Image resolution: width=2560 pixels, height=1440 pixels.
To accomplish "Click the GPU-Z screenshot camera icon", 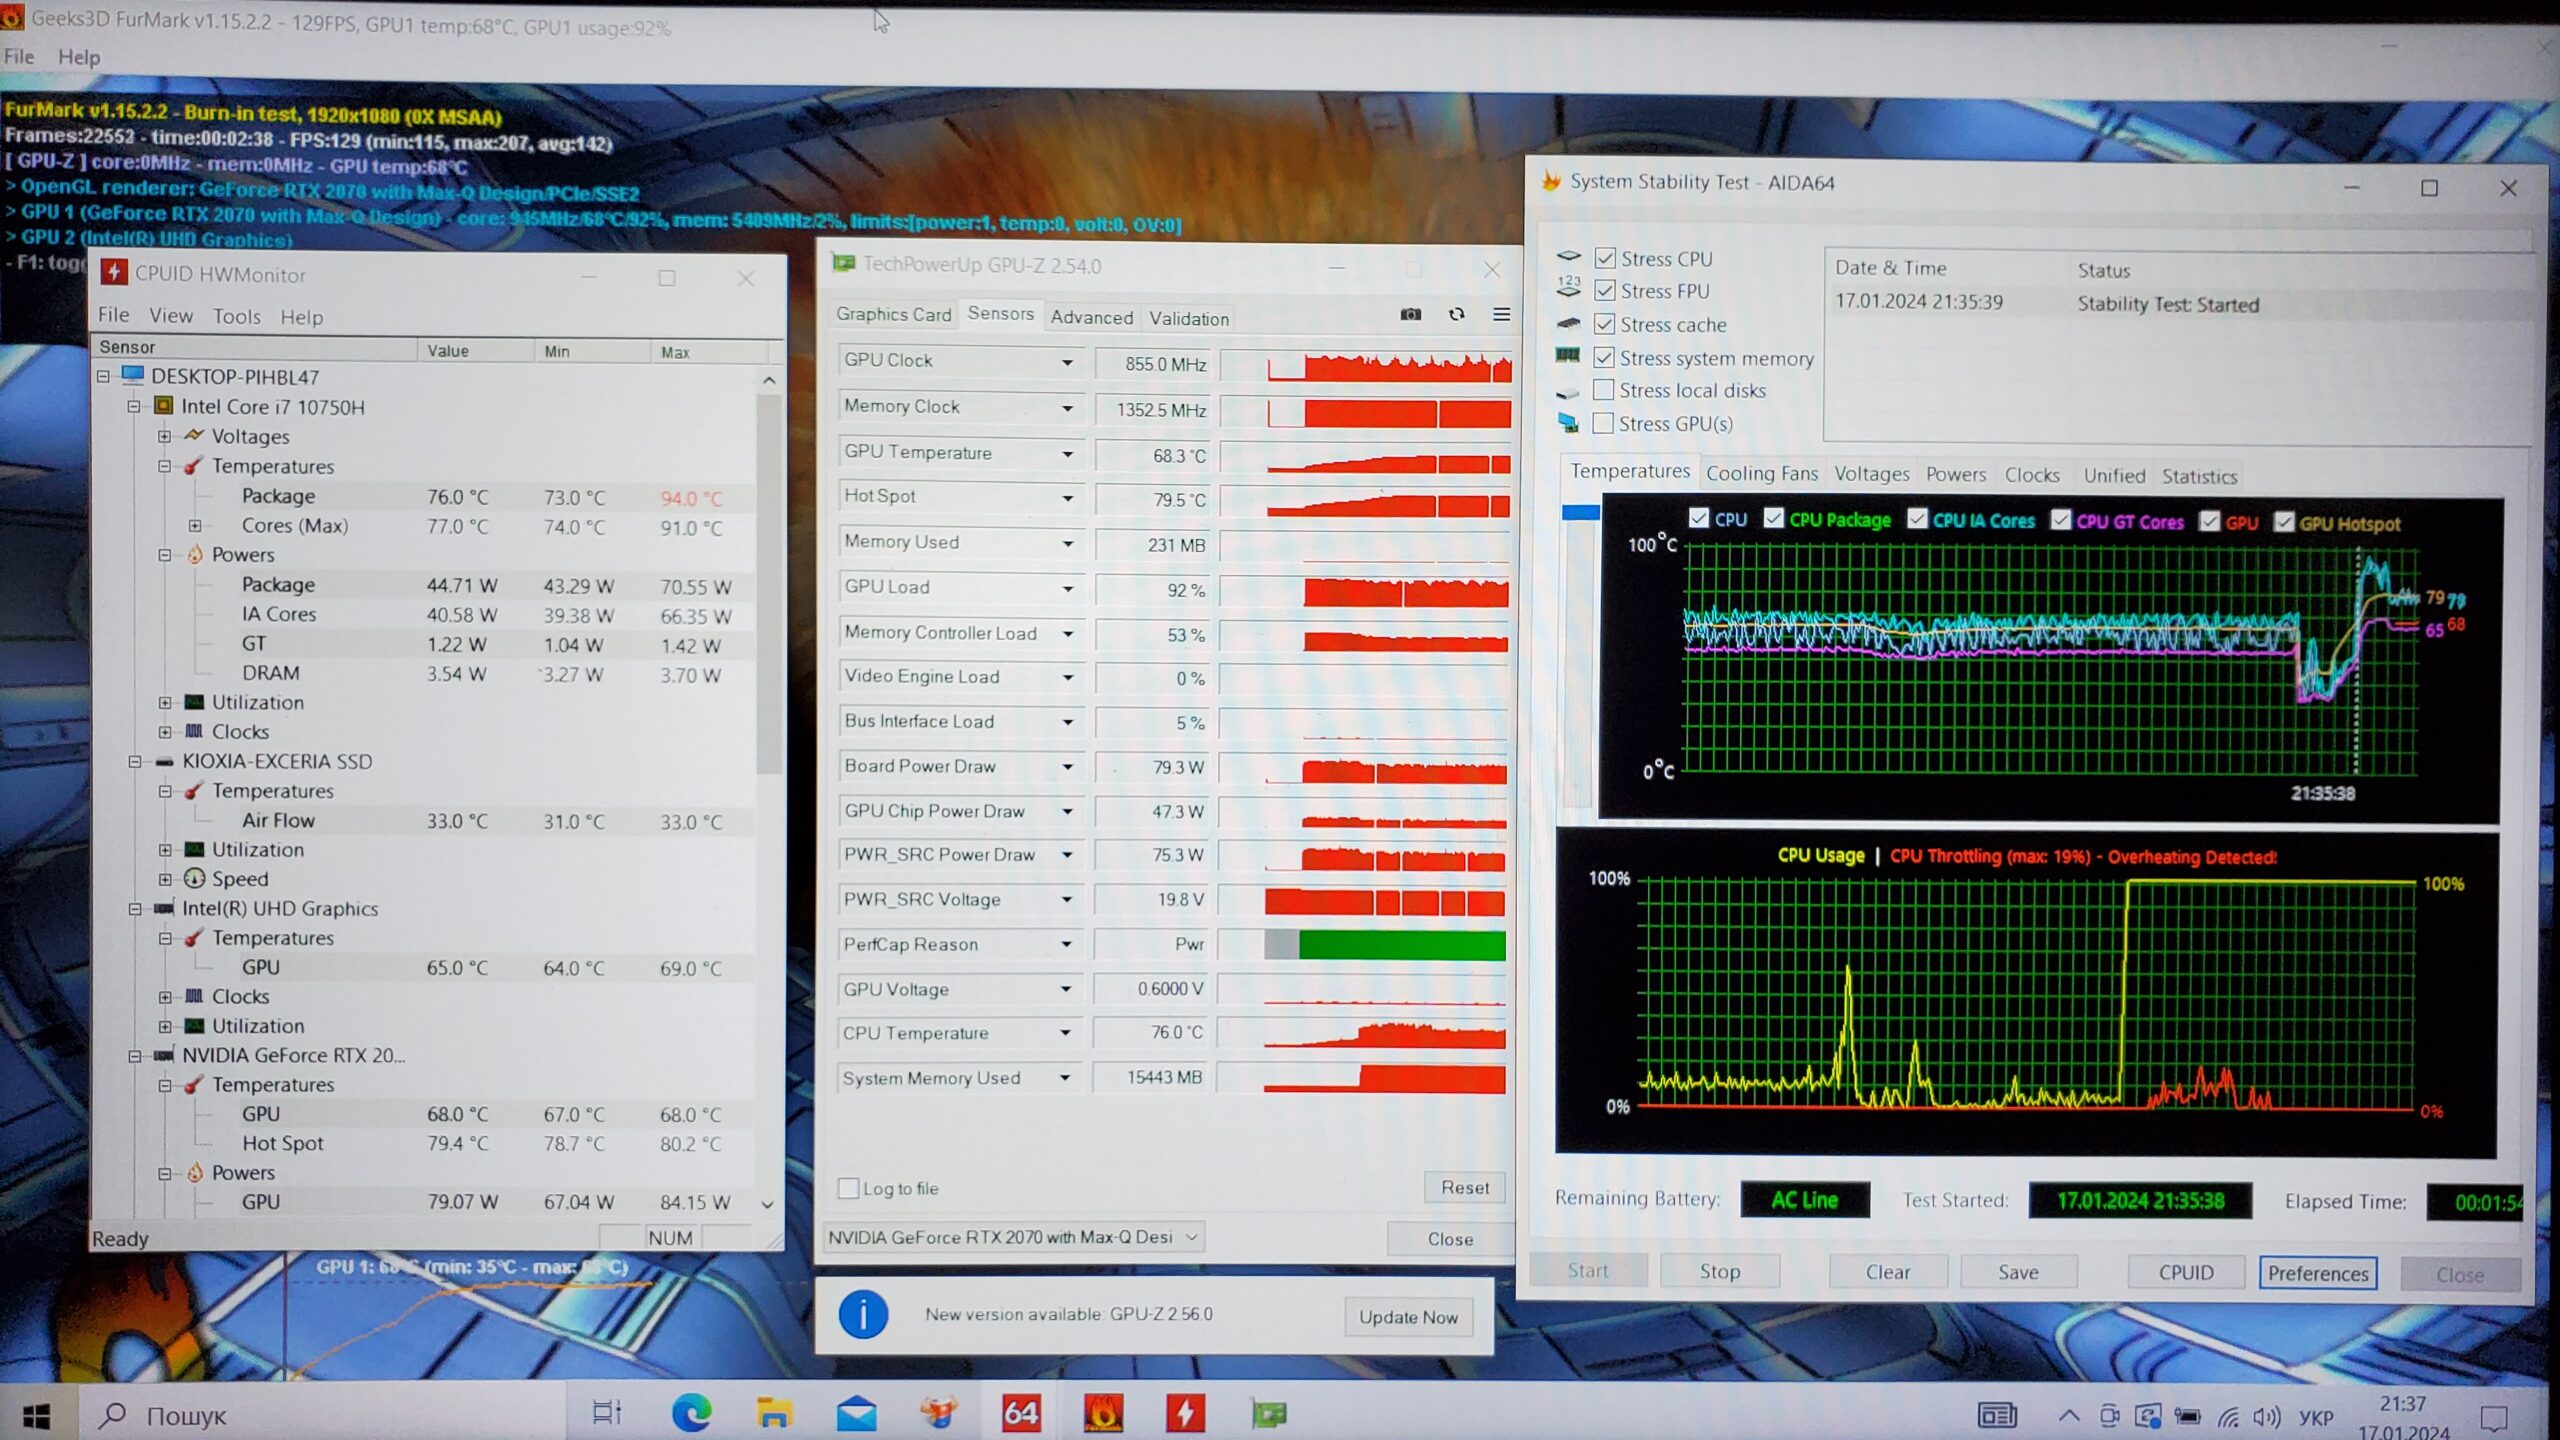I will point(1410,314).
